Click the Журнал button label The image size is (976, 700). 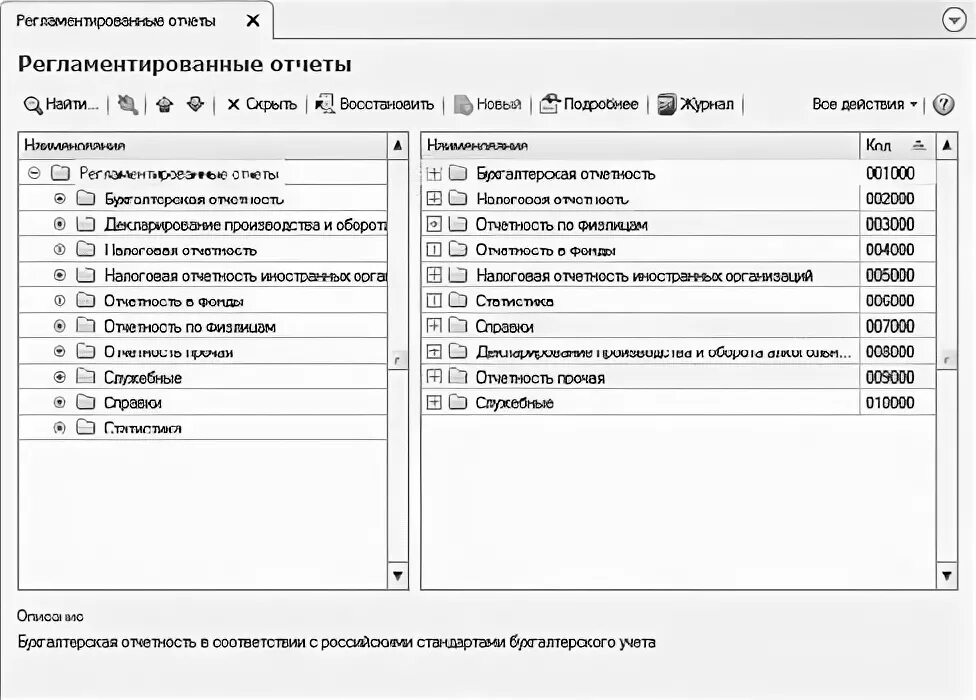pos(706,104)
